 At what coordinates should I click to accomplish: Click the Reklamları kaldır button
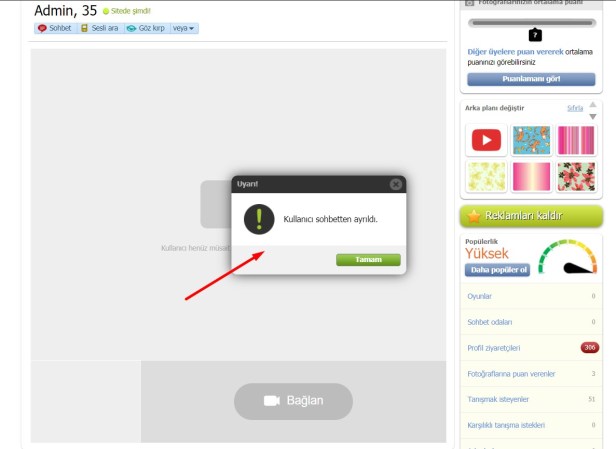(x=531, y=215)
